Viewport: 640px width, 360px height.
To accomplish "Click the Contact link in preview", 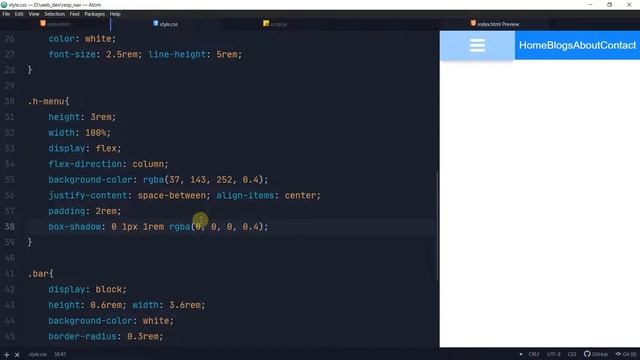I will [618, 45].
